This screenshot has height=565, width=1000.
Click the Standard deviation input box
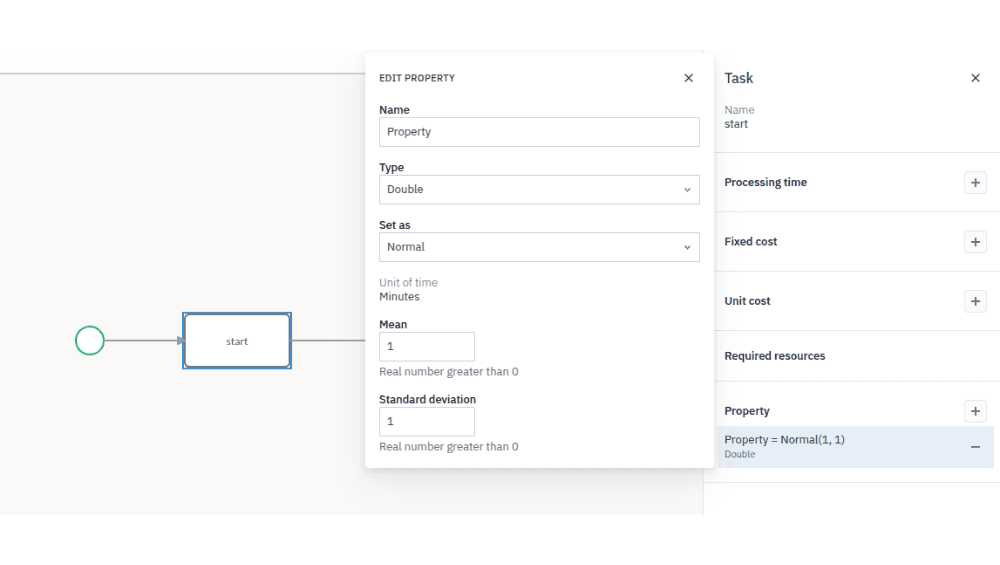pyautogui.click(x=427, y=422)
